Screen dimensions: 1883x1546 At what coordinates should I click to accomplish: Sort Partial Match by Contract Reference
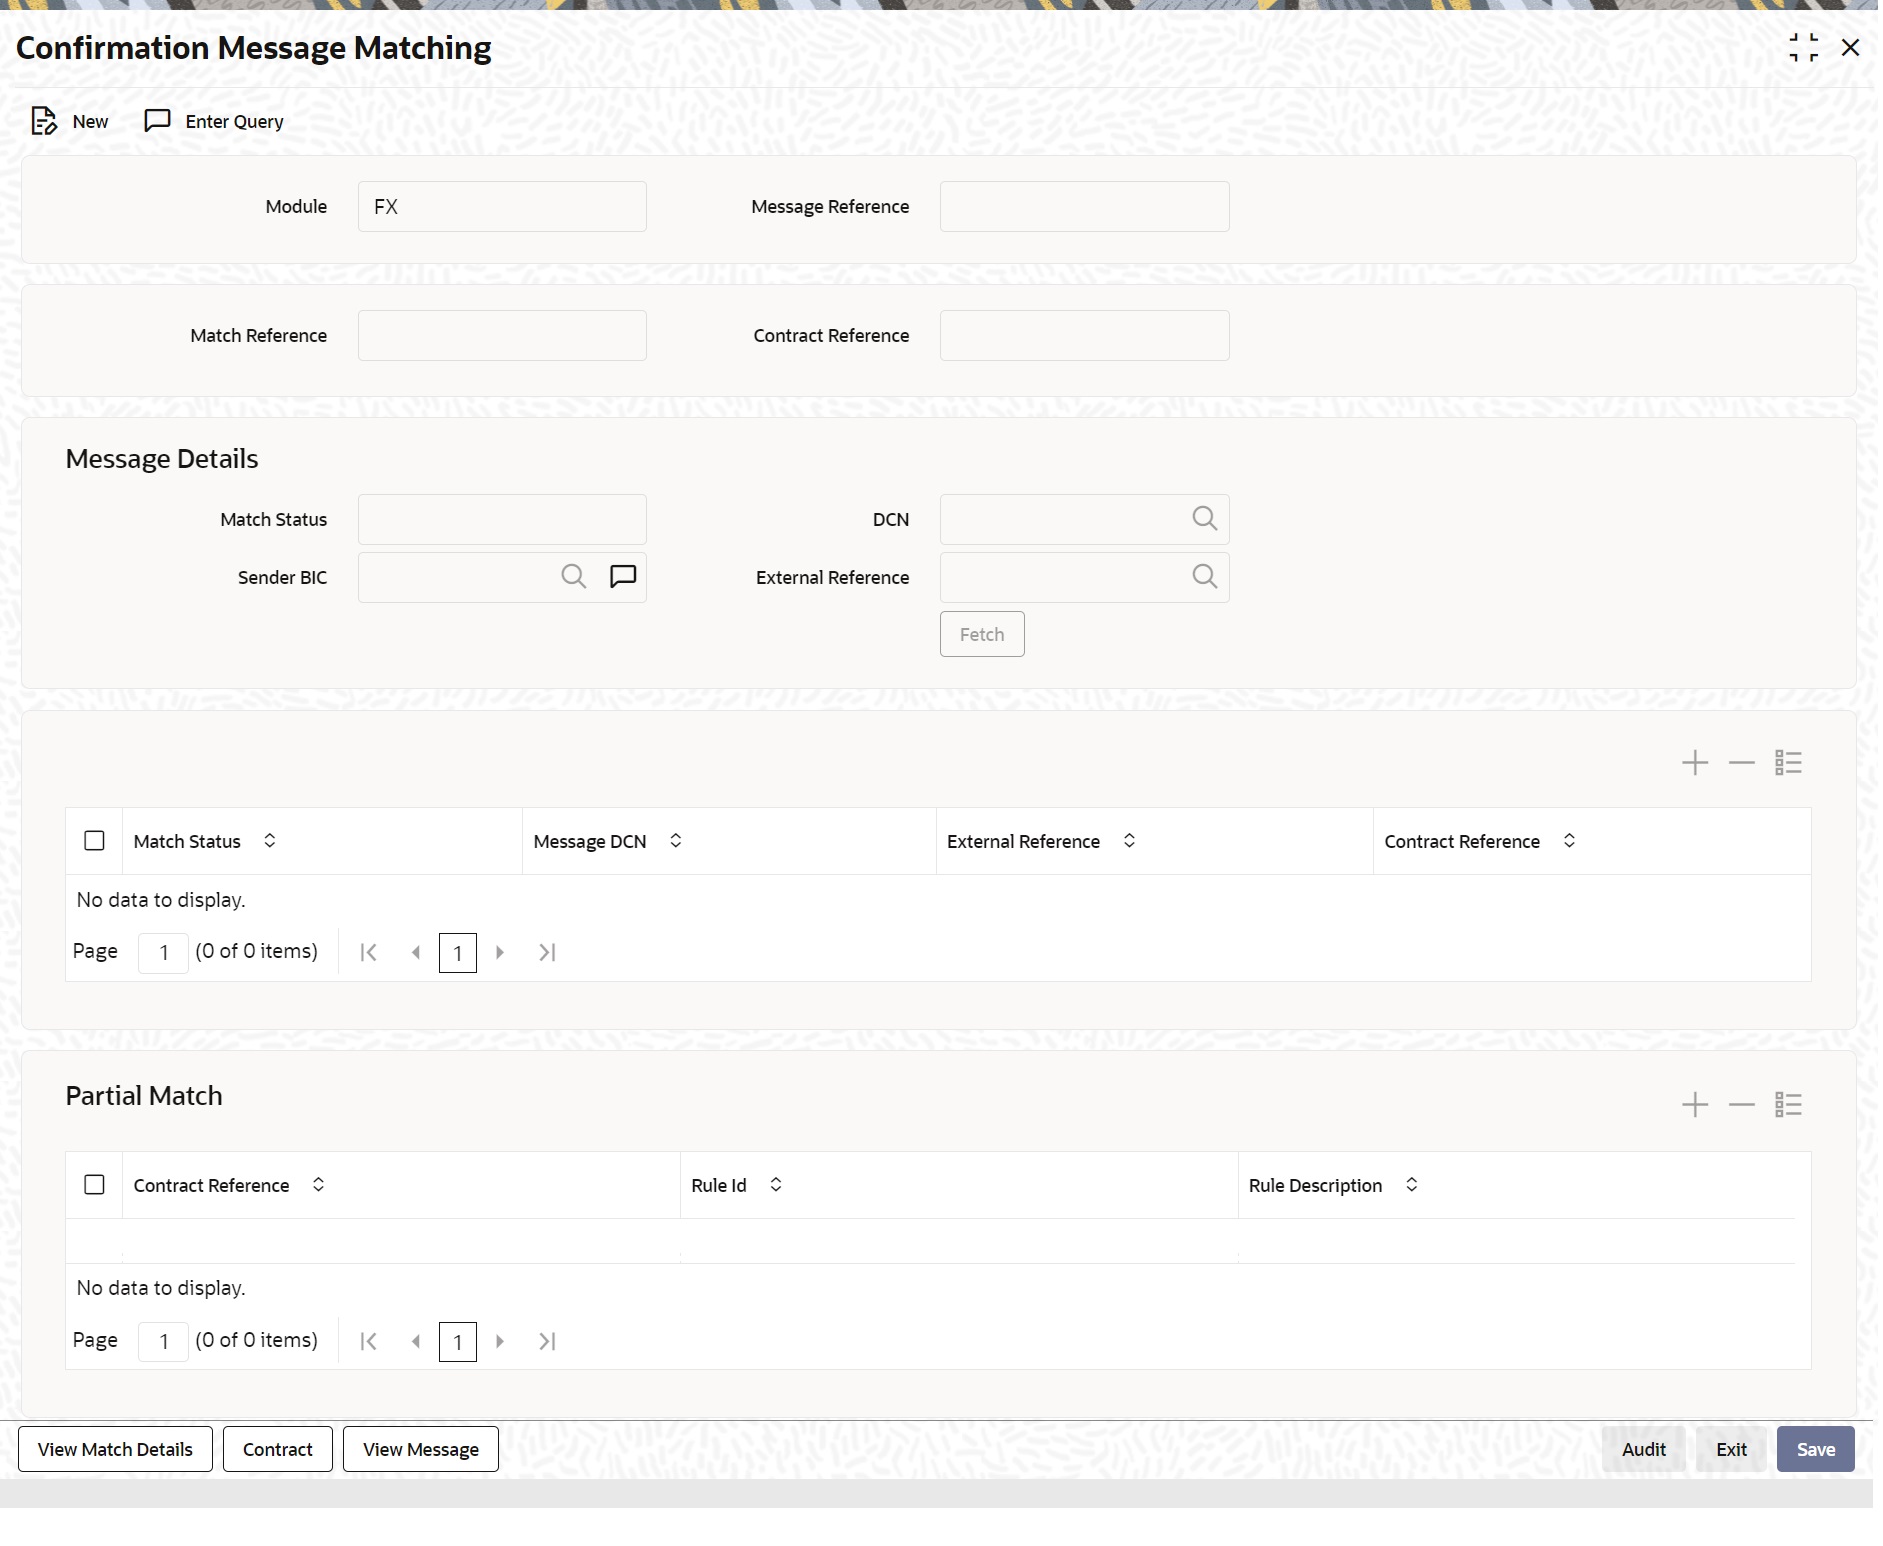tap(319, 1185)
